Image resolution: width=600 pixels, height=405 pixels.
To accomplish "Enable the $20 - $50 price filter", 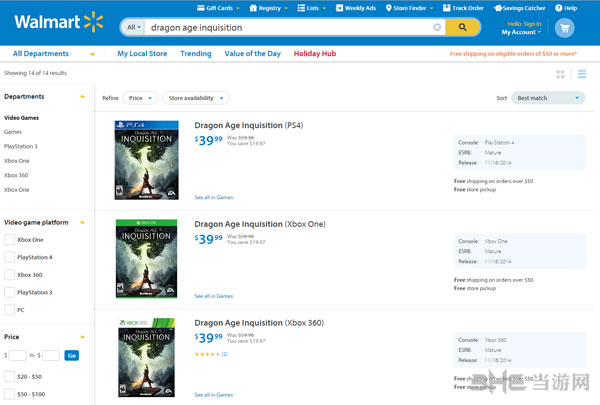I will tap(10, 376).
